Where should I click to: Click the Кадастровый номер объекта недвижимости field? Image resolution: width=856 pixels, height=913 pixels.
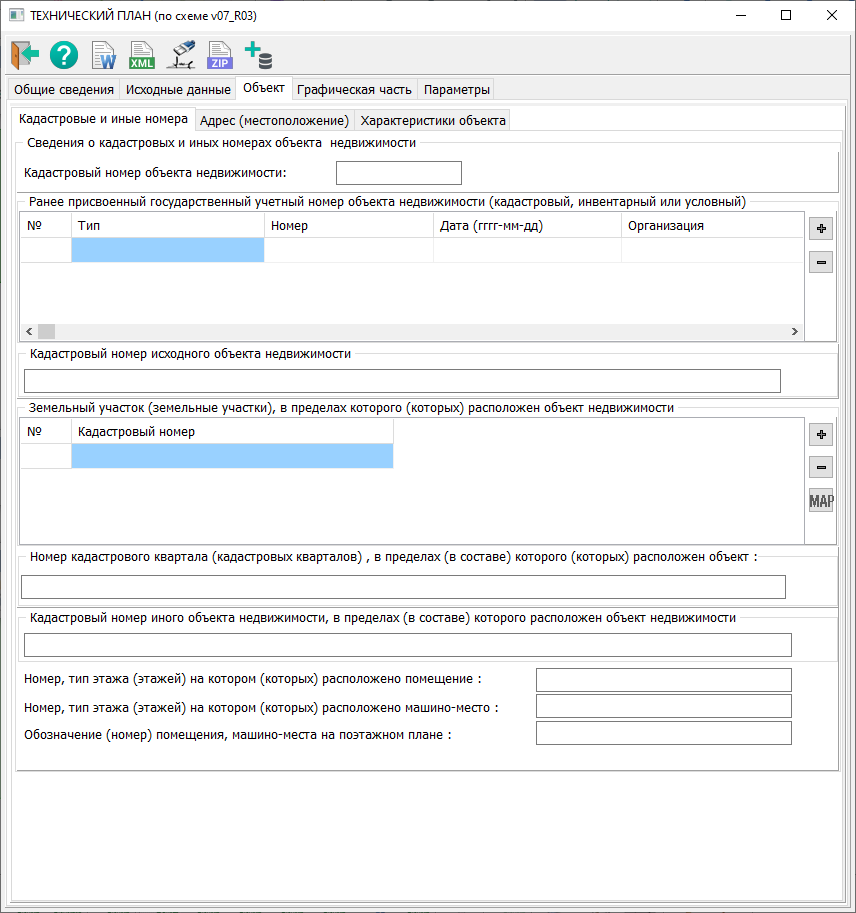click(398, 173)
